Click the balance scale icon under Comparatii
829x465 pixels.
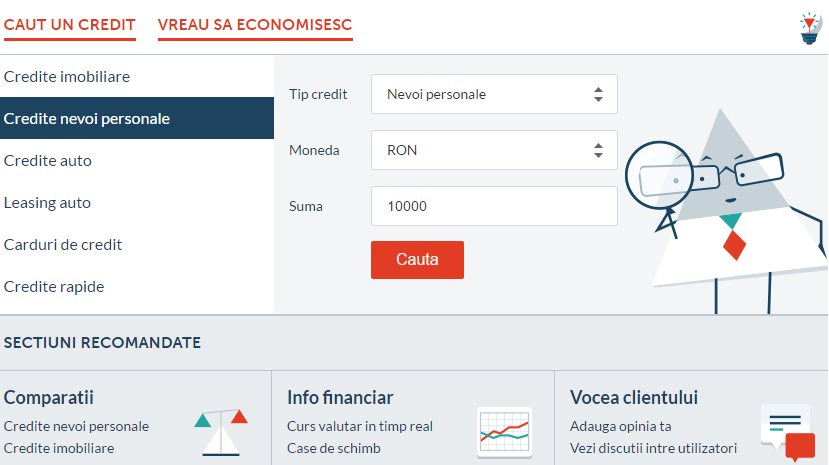click(x=221, y=432)
